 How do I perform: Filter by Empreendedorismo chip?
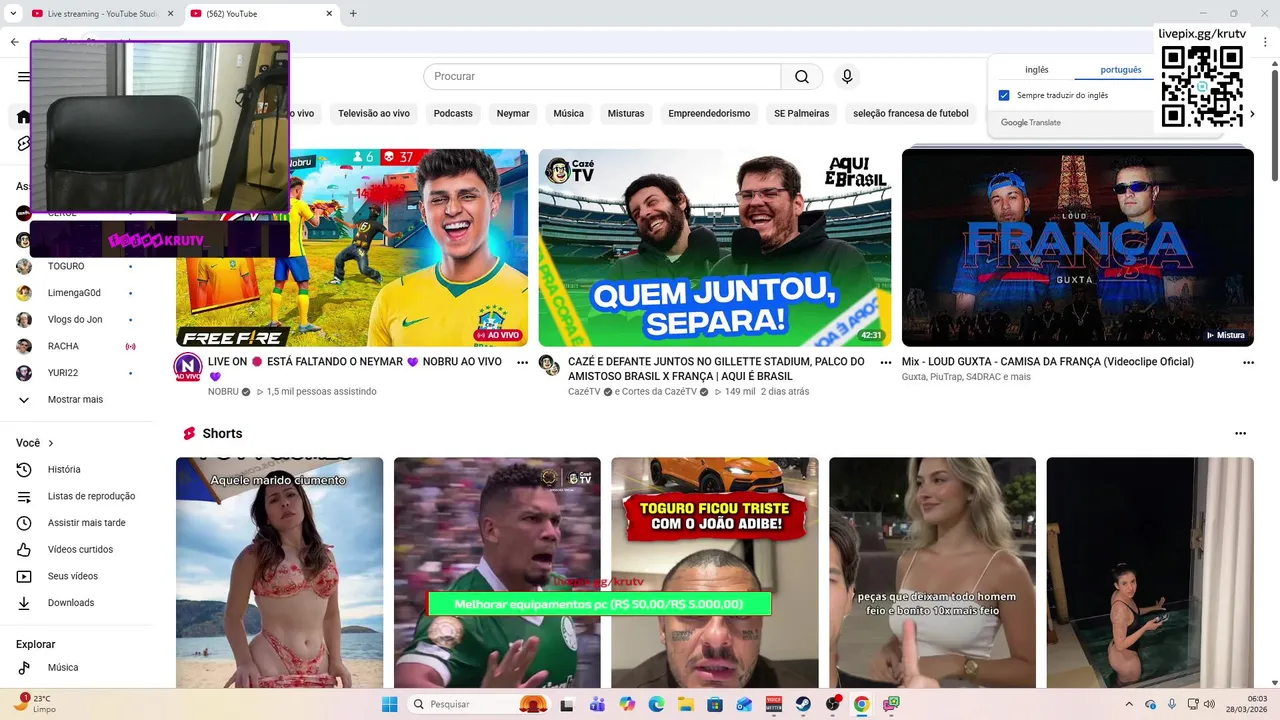[x=709, y=114]
